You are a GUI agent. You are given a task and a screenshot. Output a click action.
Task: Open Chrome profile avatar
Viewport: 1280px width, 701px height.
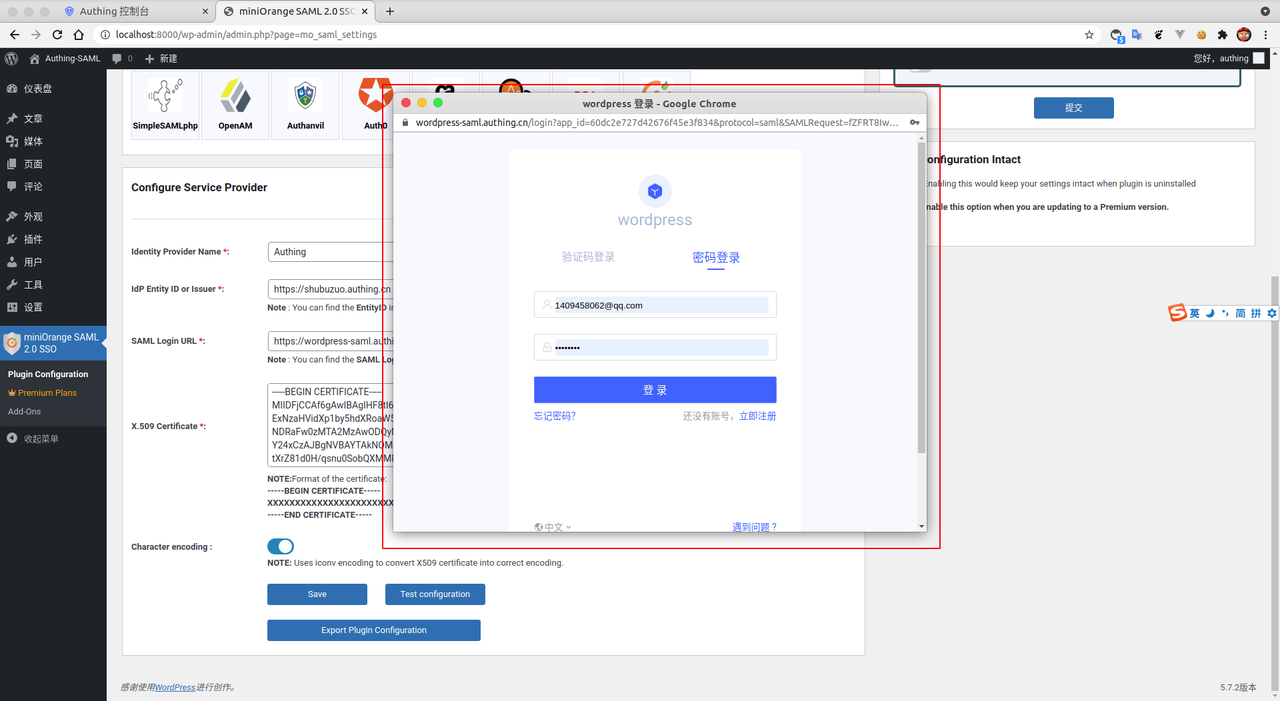point(1244,34)
